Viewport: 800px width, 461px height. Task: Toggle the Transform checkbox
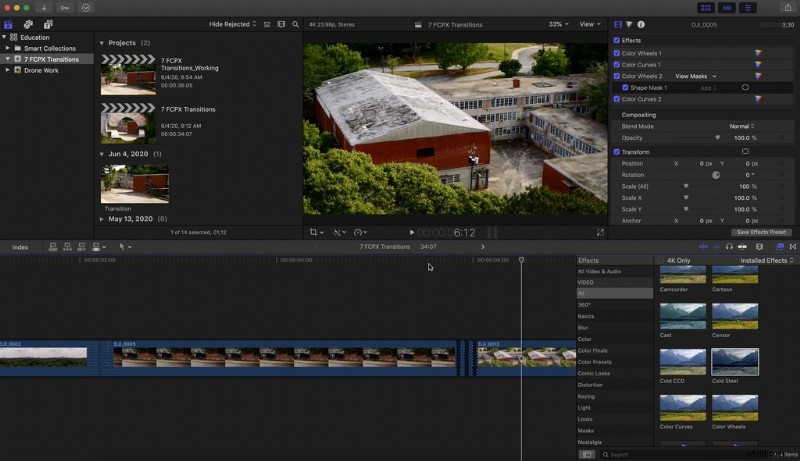coord(617,152)
